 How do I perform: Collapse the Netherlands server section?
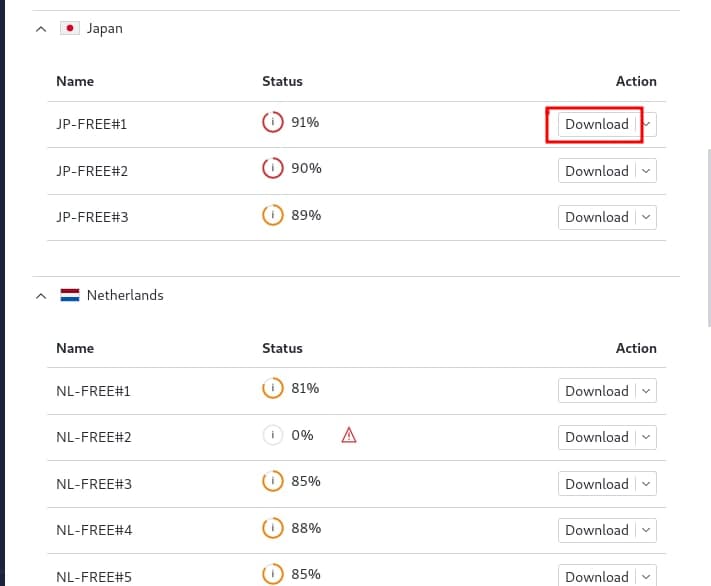pyautogui.click(x=41, y=296)
